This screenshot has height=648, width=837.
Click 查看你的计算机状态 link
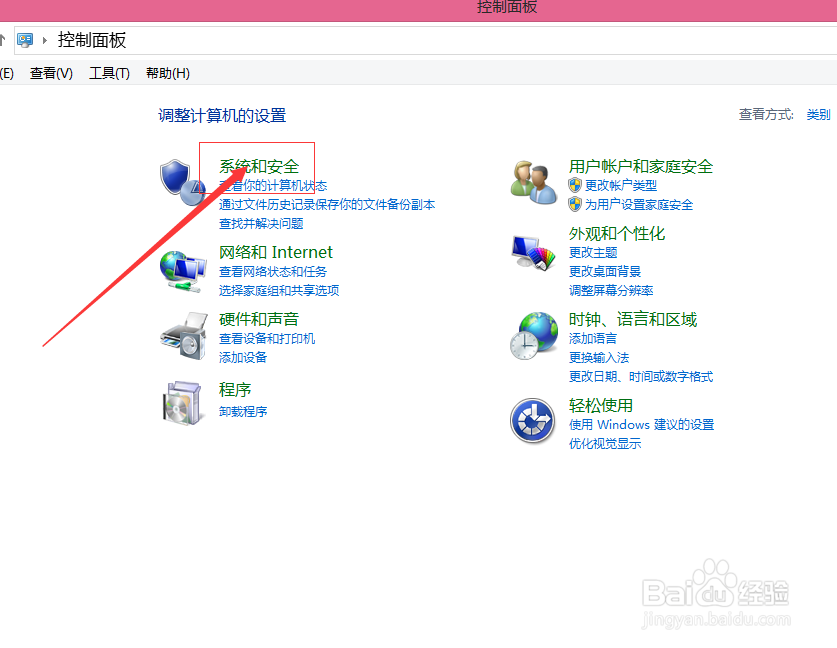pos(273,185)
